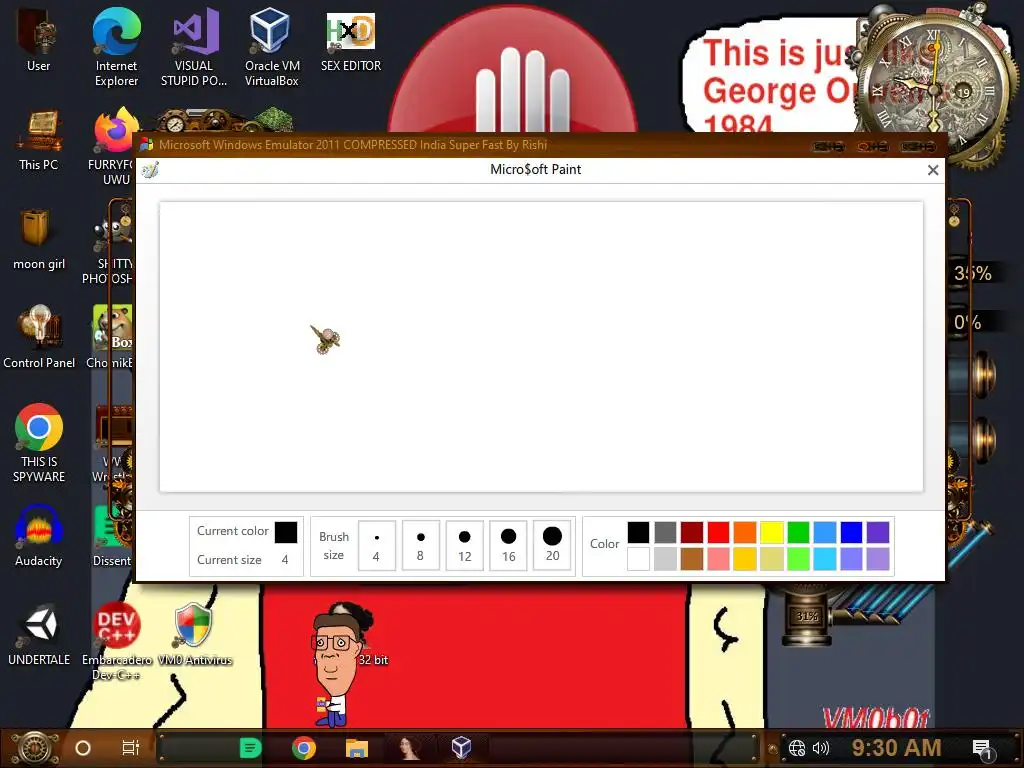Click the 9:30 AM taskbar clock

coord(897,748)
